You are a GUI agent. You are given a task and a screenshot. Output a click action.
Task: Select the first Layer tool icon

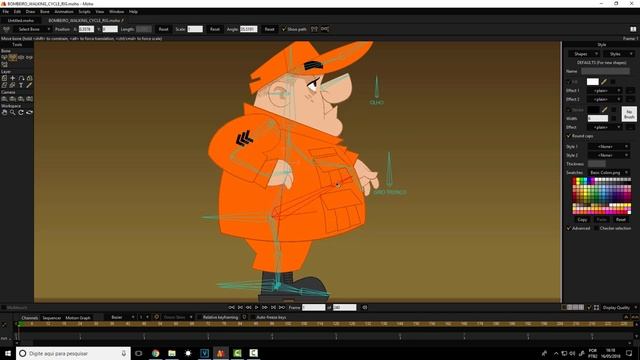point(4,78)
